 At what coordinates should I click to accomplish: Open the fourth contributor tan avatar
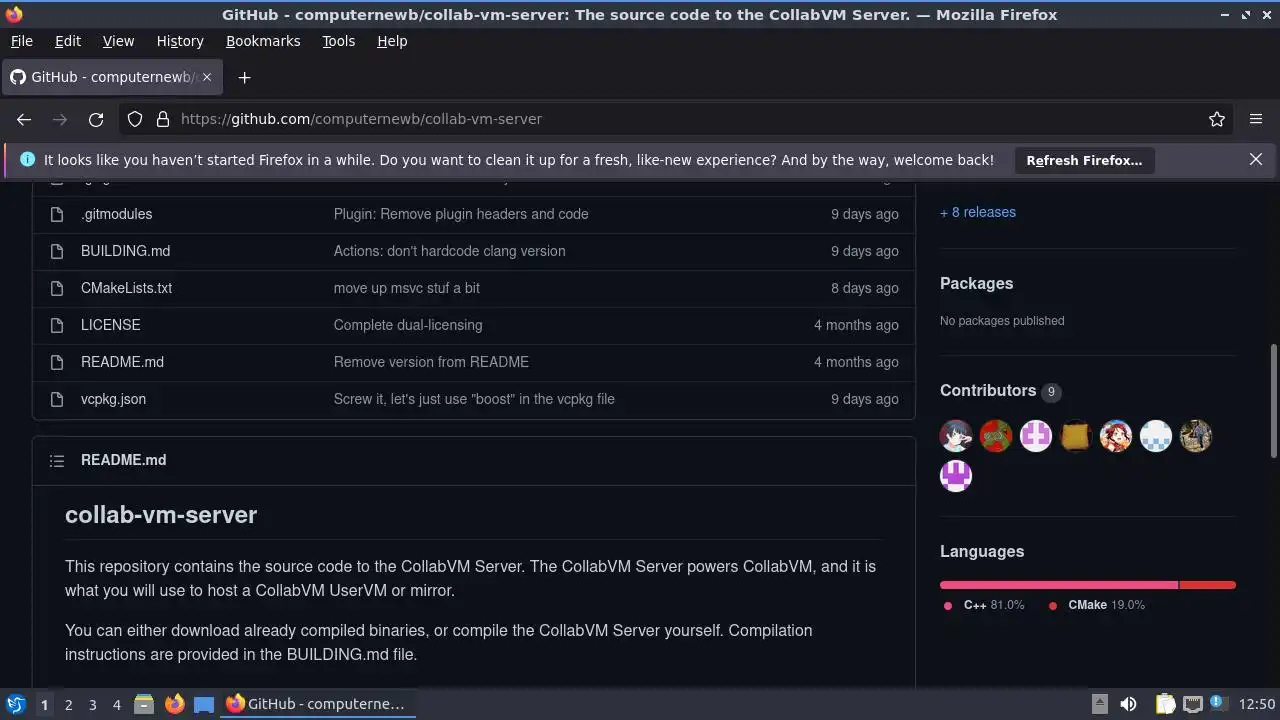1076,436
